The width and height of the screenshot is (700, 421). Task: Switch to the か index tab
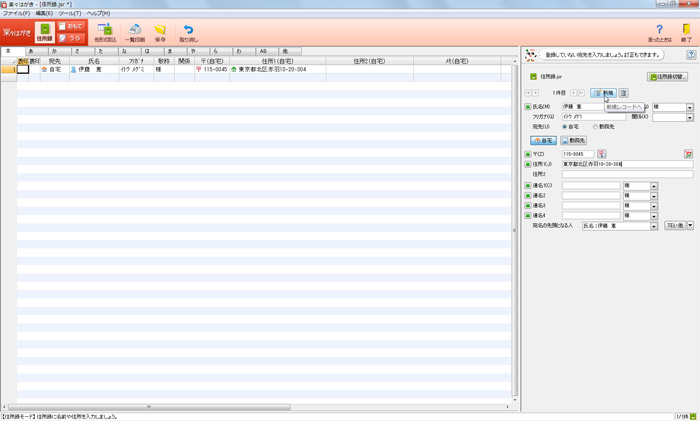tap(54, 51)
